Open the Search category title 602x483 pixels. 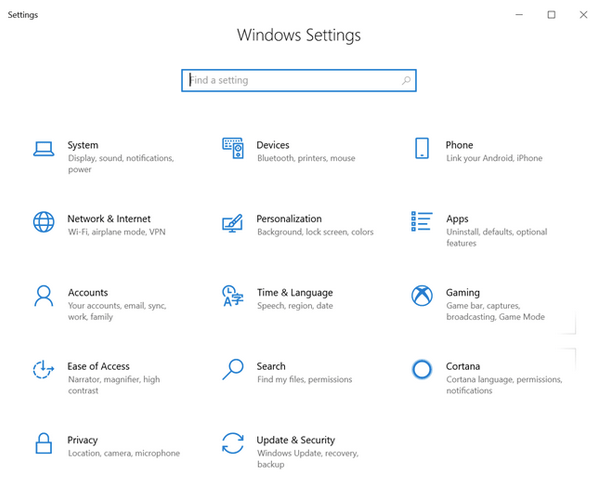tap(271, 366)
